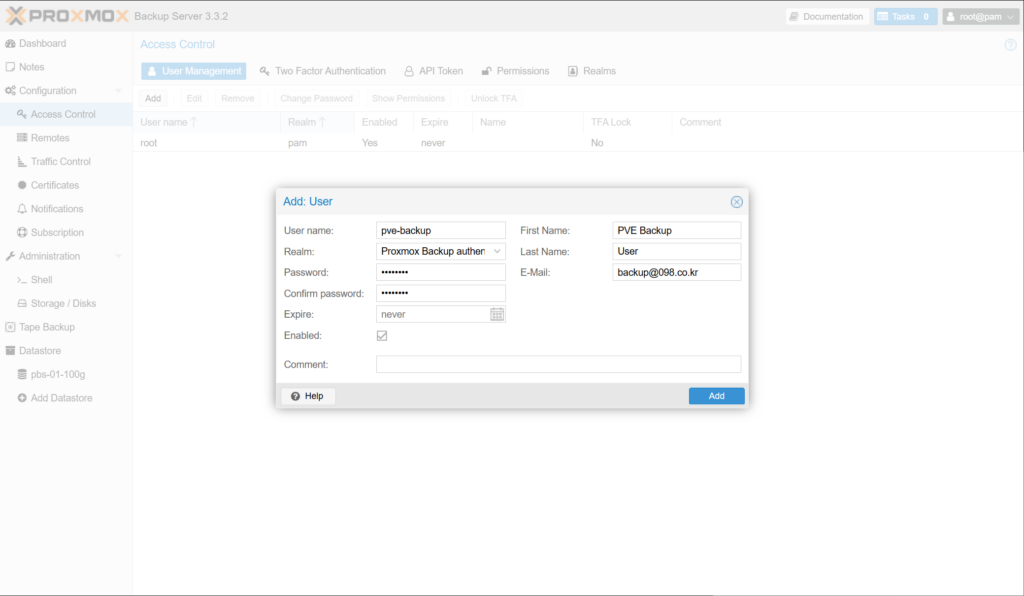This screenshot has width=1024, height=596.
Task: Open Dashboard from the sidebar
Action: [42, 43]
